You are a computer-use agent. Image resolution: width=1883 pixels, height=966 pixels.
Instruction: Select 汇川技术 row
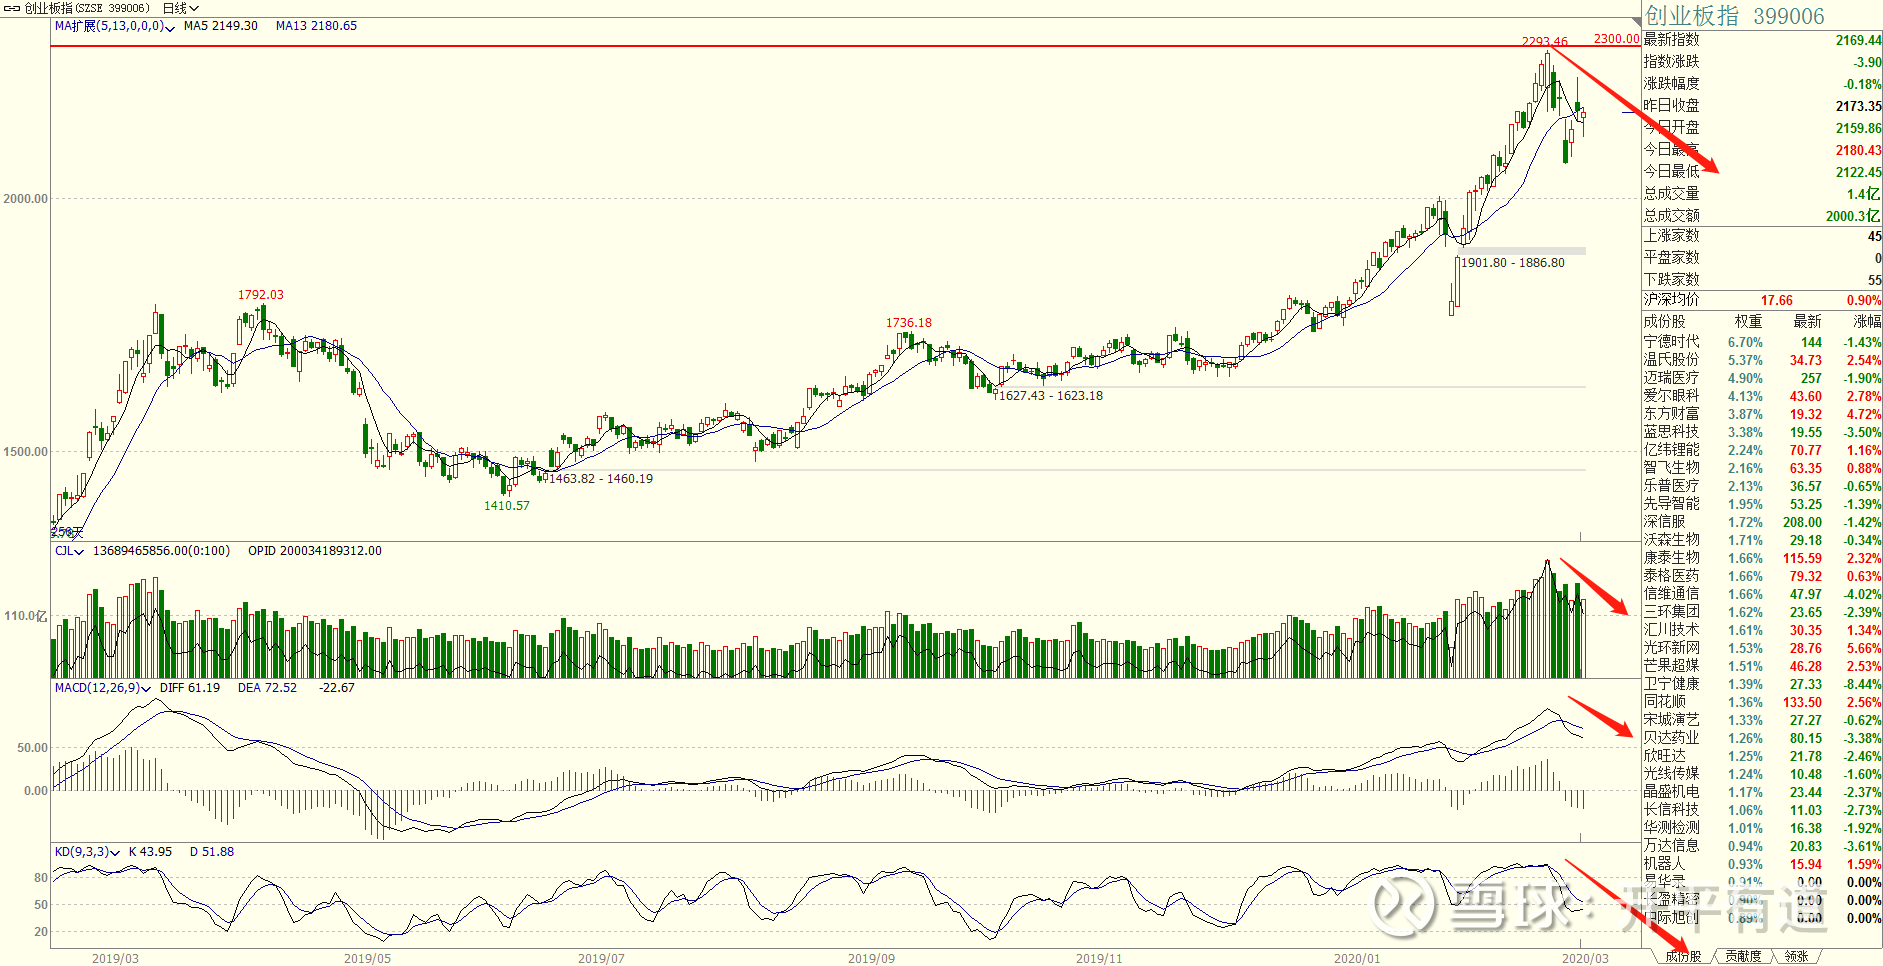click(x=1762, y=630)
